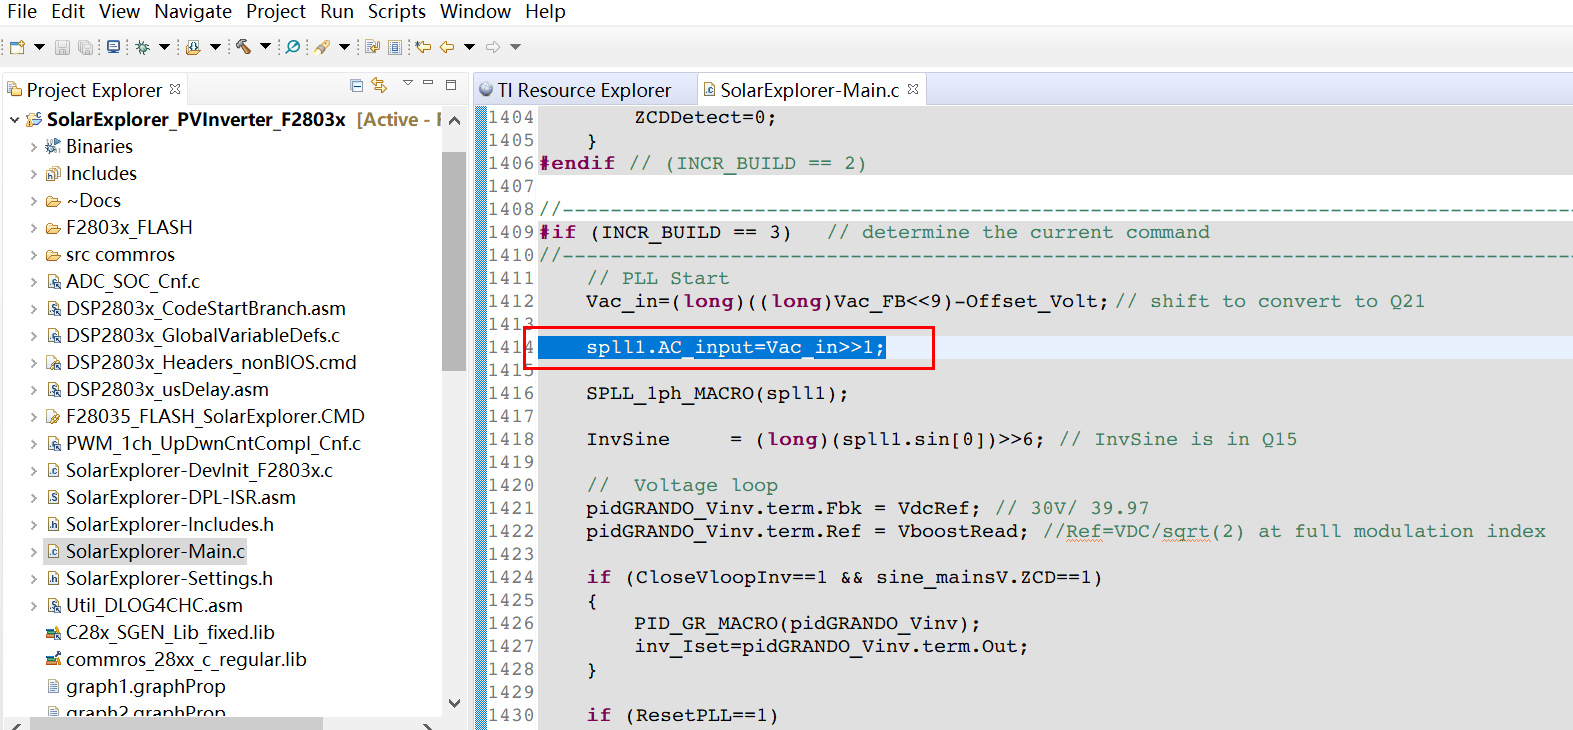Click the Save toolbar icon
The width and height of the screenshot is (1573, 730).
coord(62,47)
